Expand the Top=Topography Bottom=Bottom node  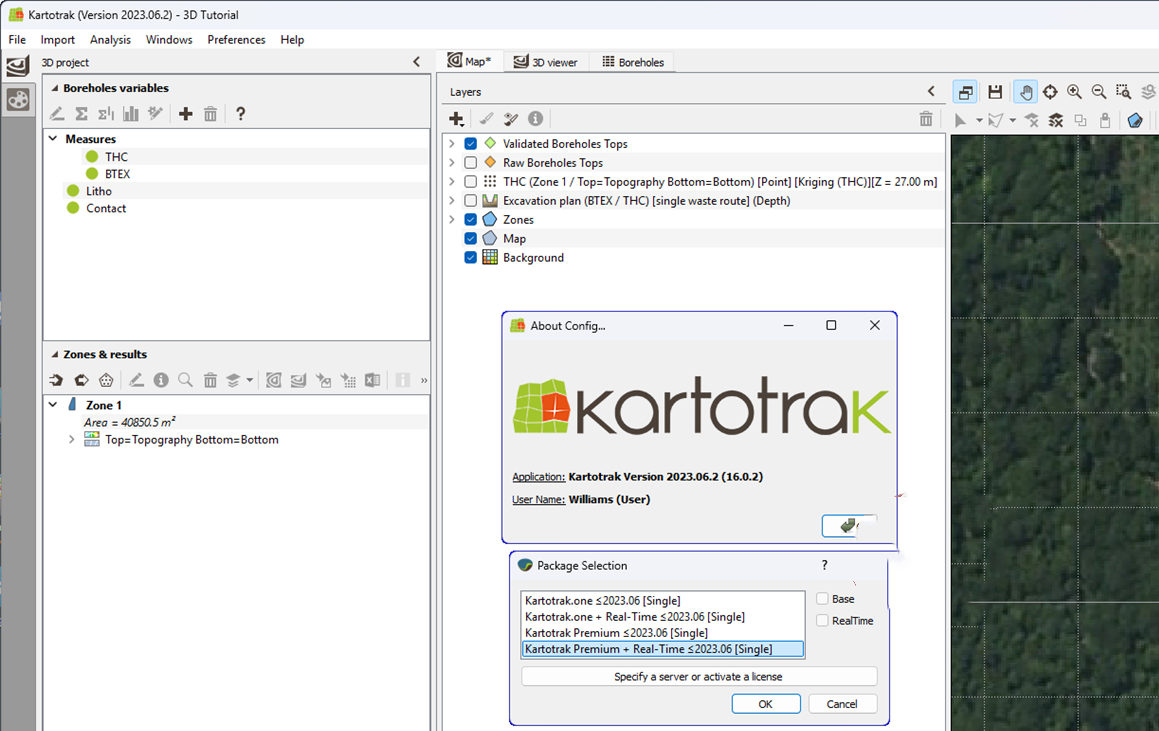tap(72, 439)
